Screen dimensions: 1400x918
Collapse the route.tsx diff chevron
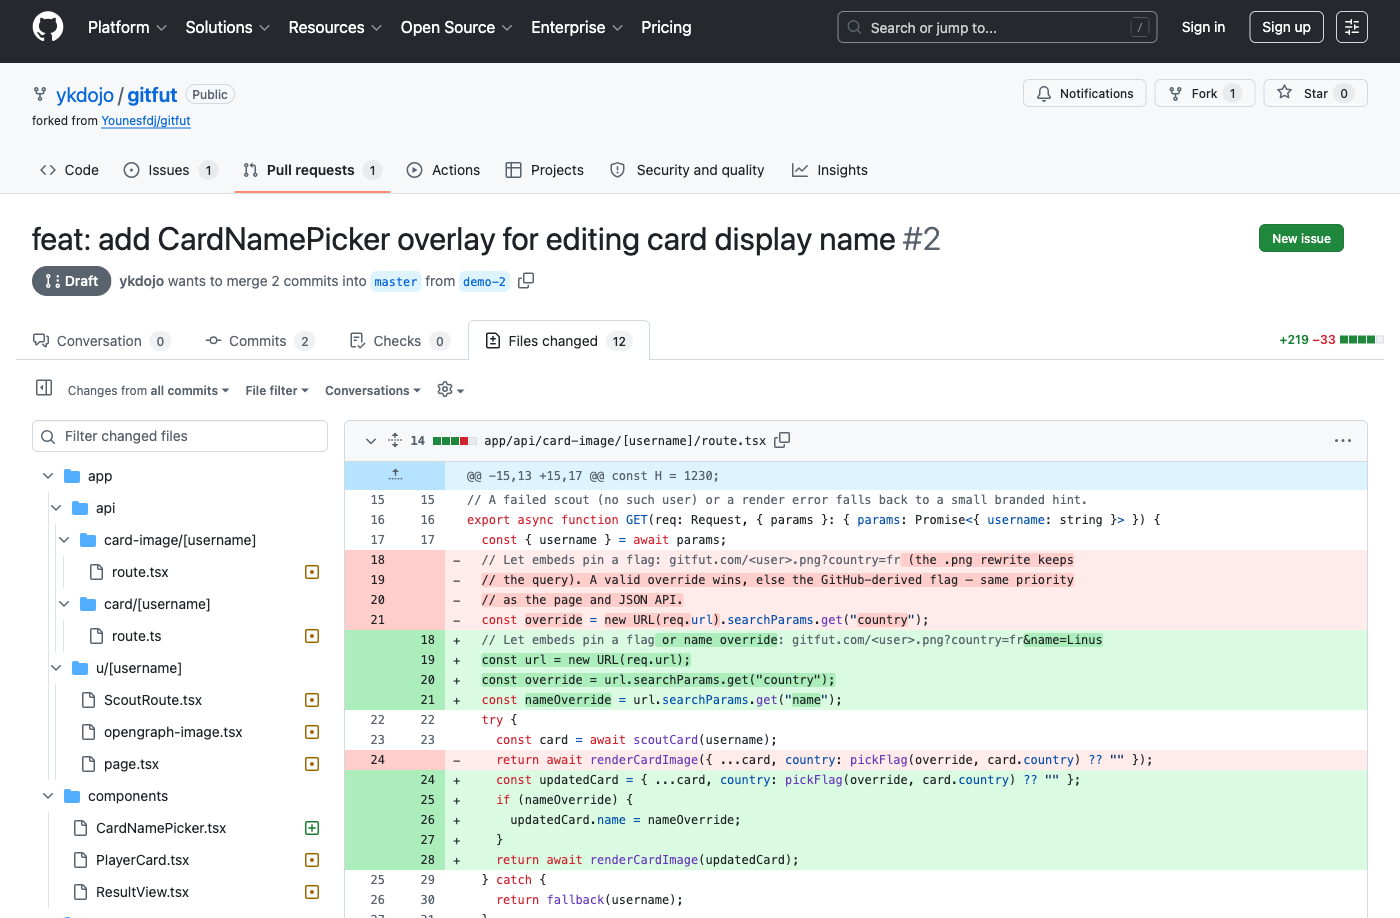[x=370, y=440]
